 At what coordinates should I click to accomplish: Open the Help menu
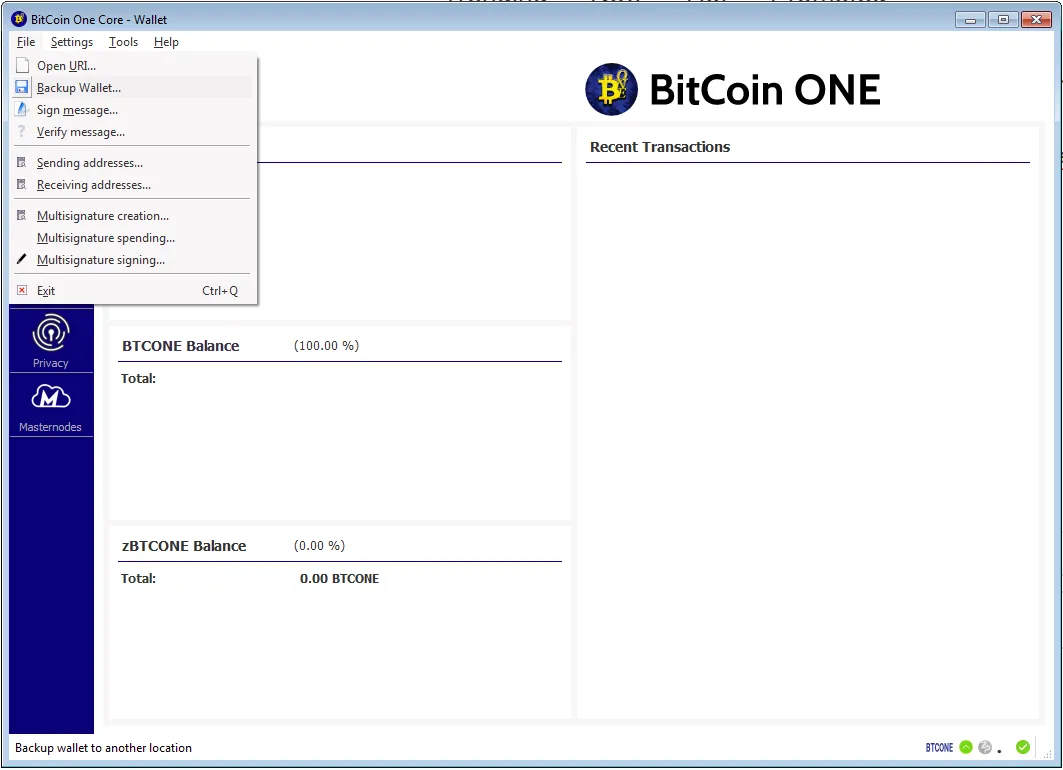166,42
